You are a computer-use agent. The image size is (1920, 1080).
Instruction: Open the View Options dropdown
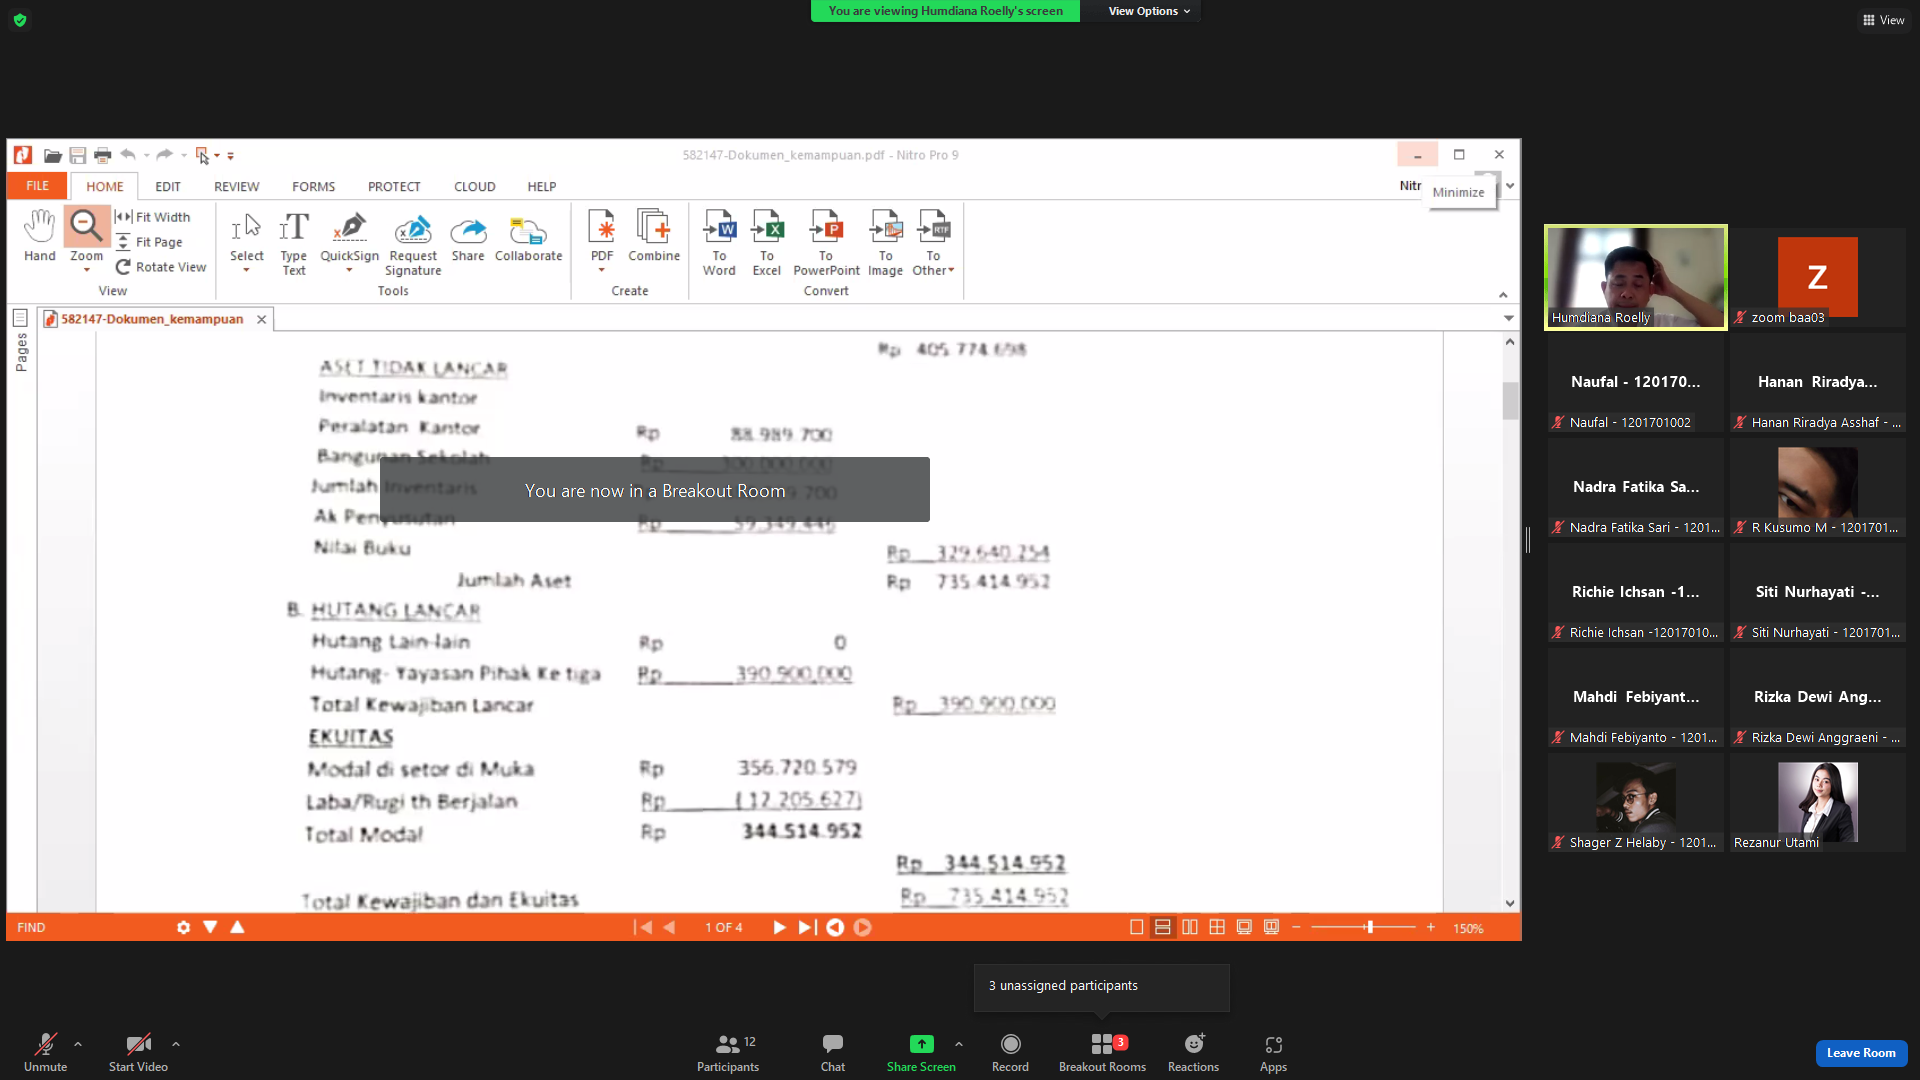click(1149, 11)
